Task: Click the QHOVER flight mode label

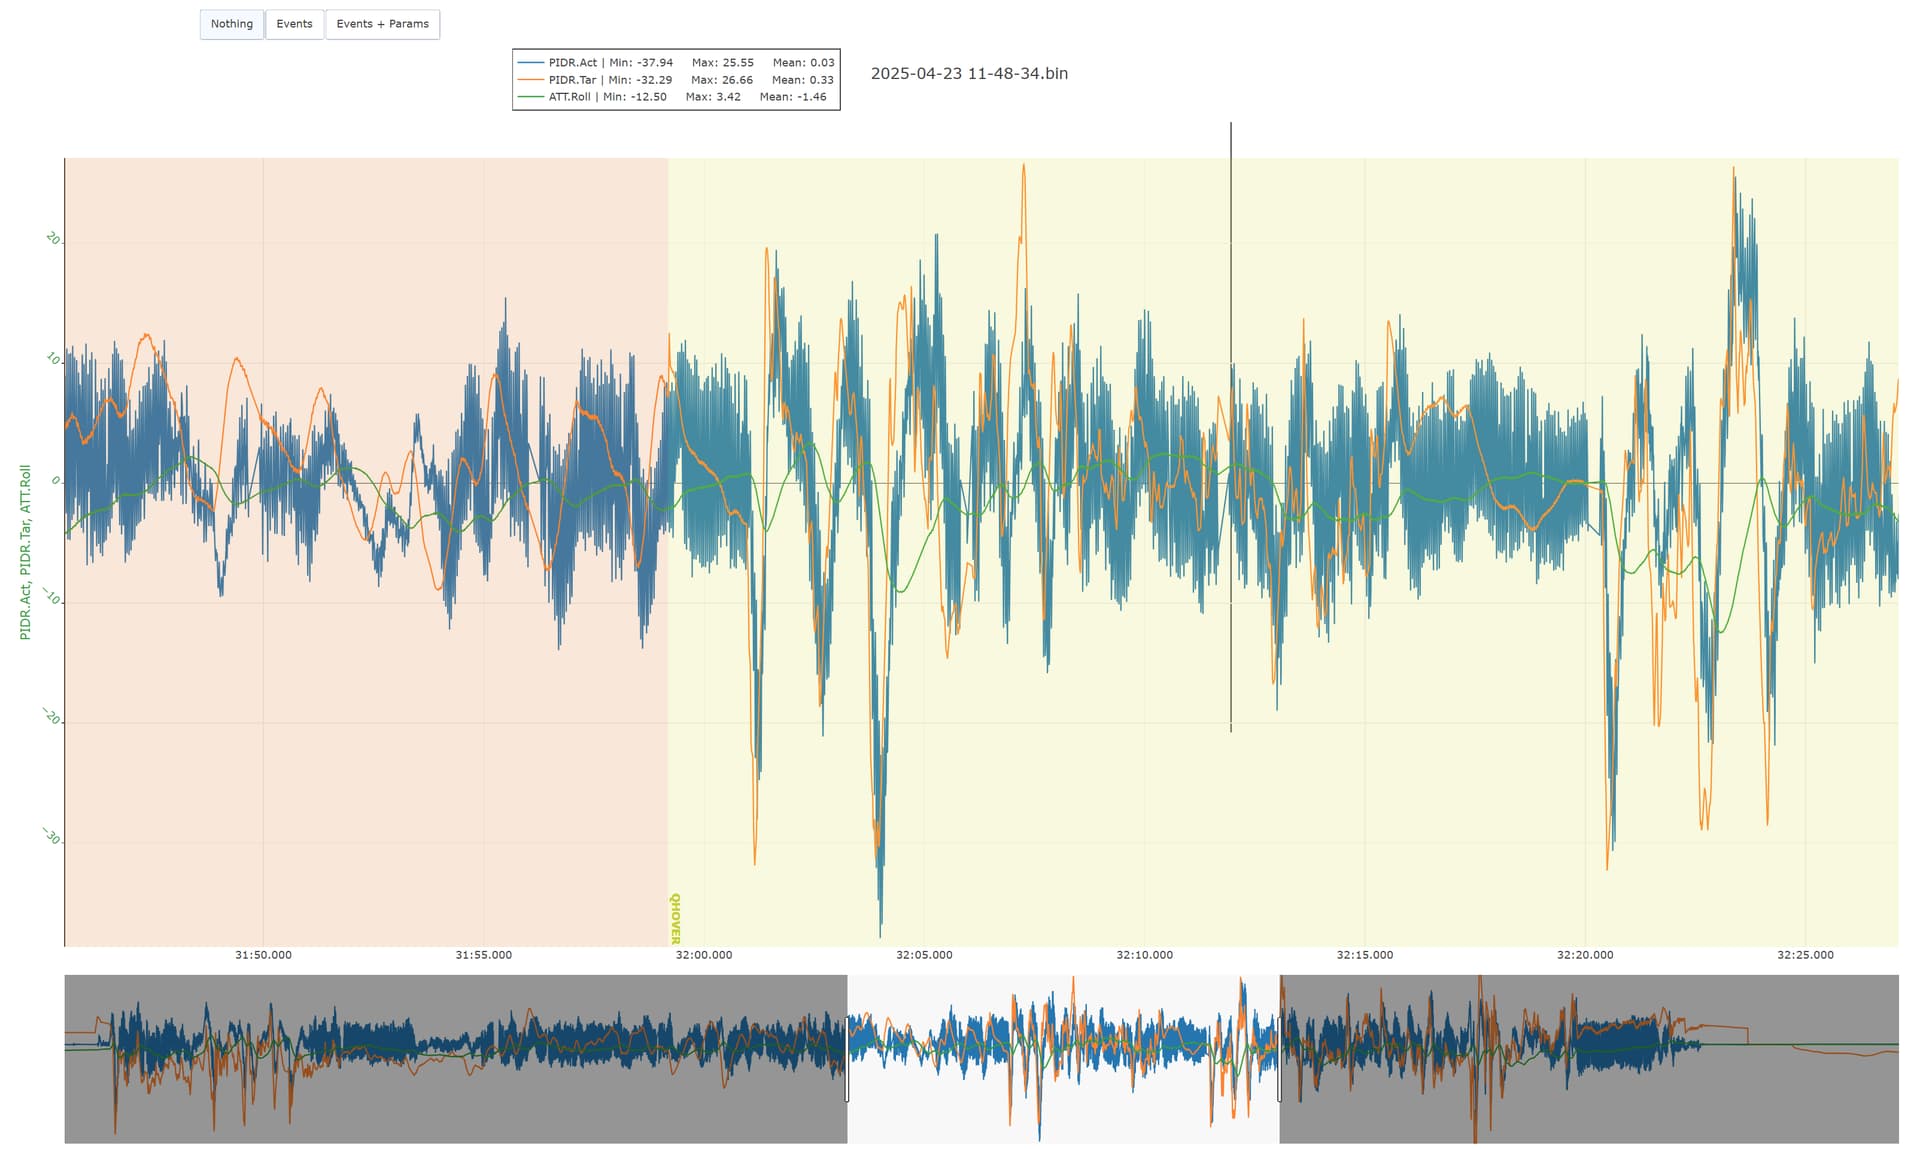Action: pyautogui.click(x=675, y=919)
